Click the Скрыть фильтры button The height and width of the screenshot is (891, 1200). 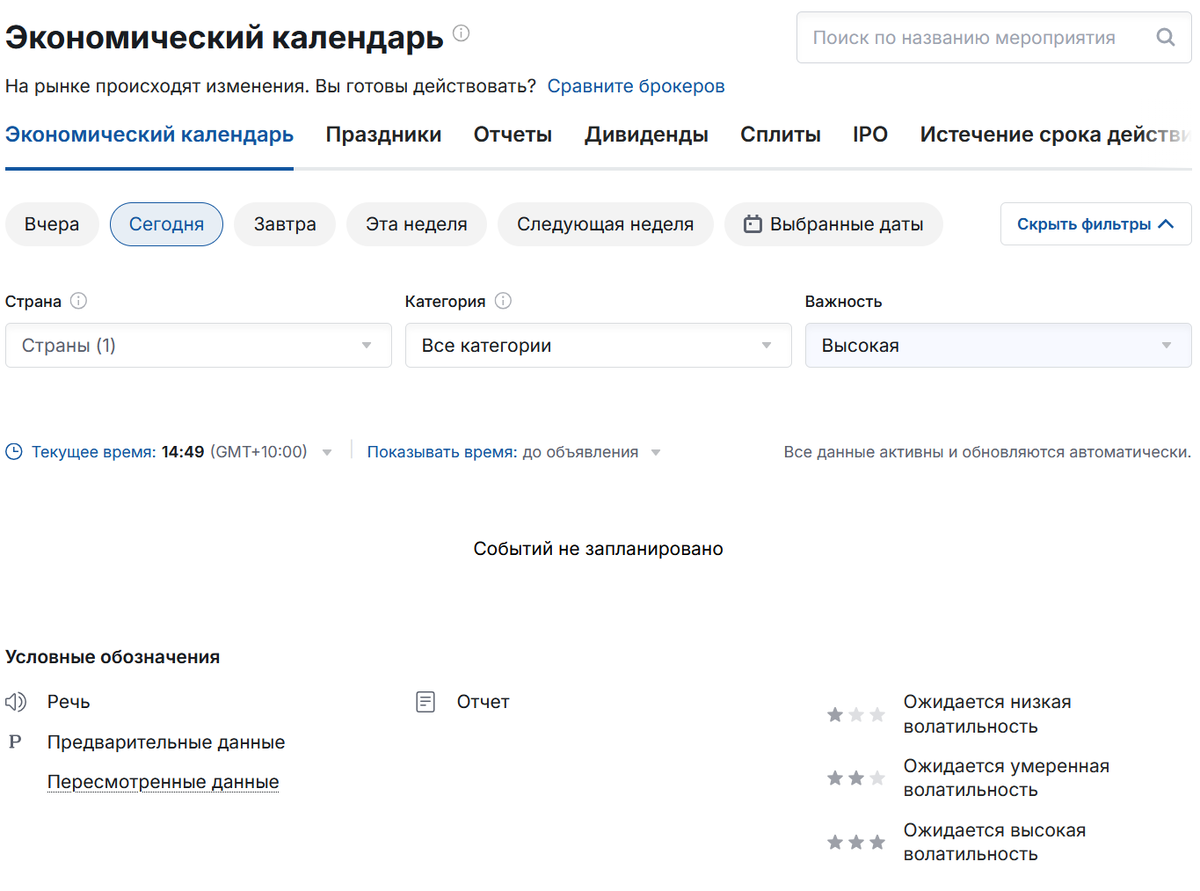pyautogui.click(x=1095, y=224)
